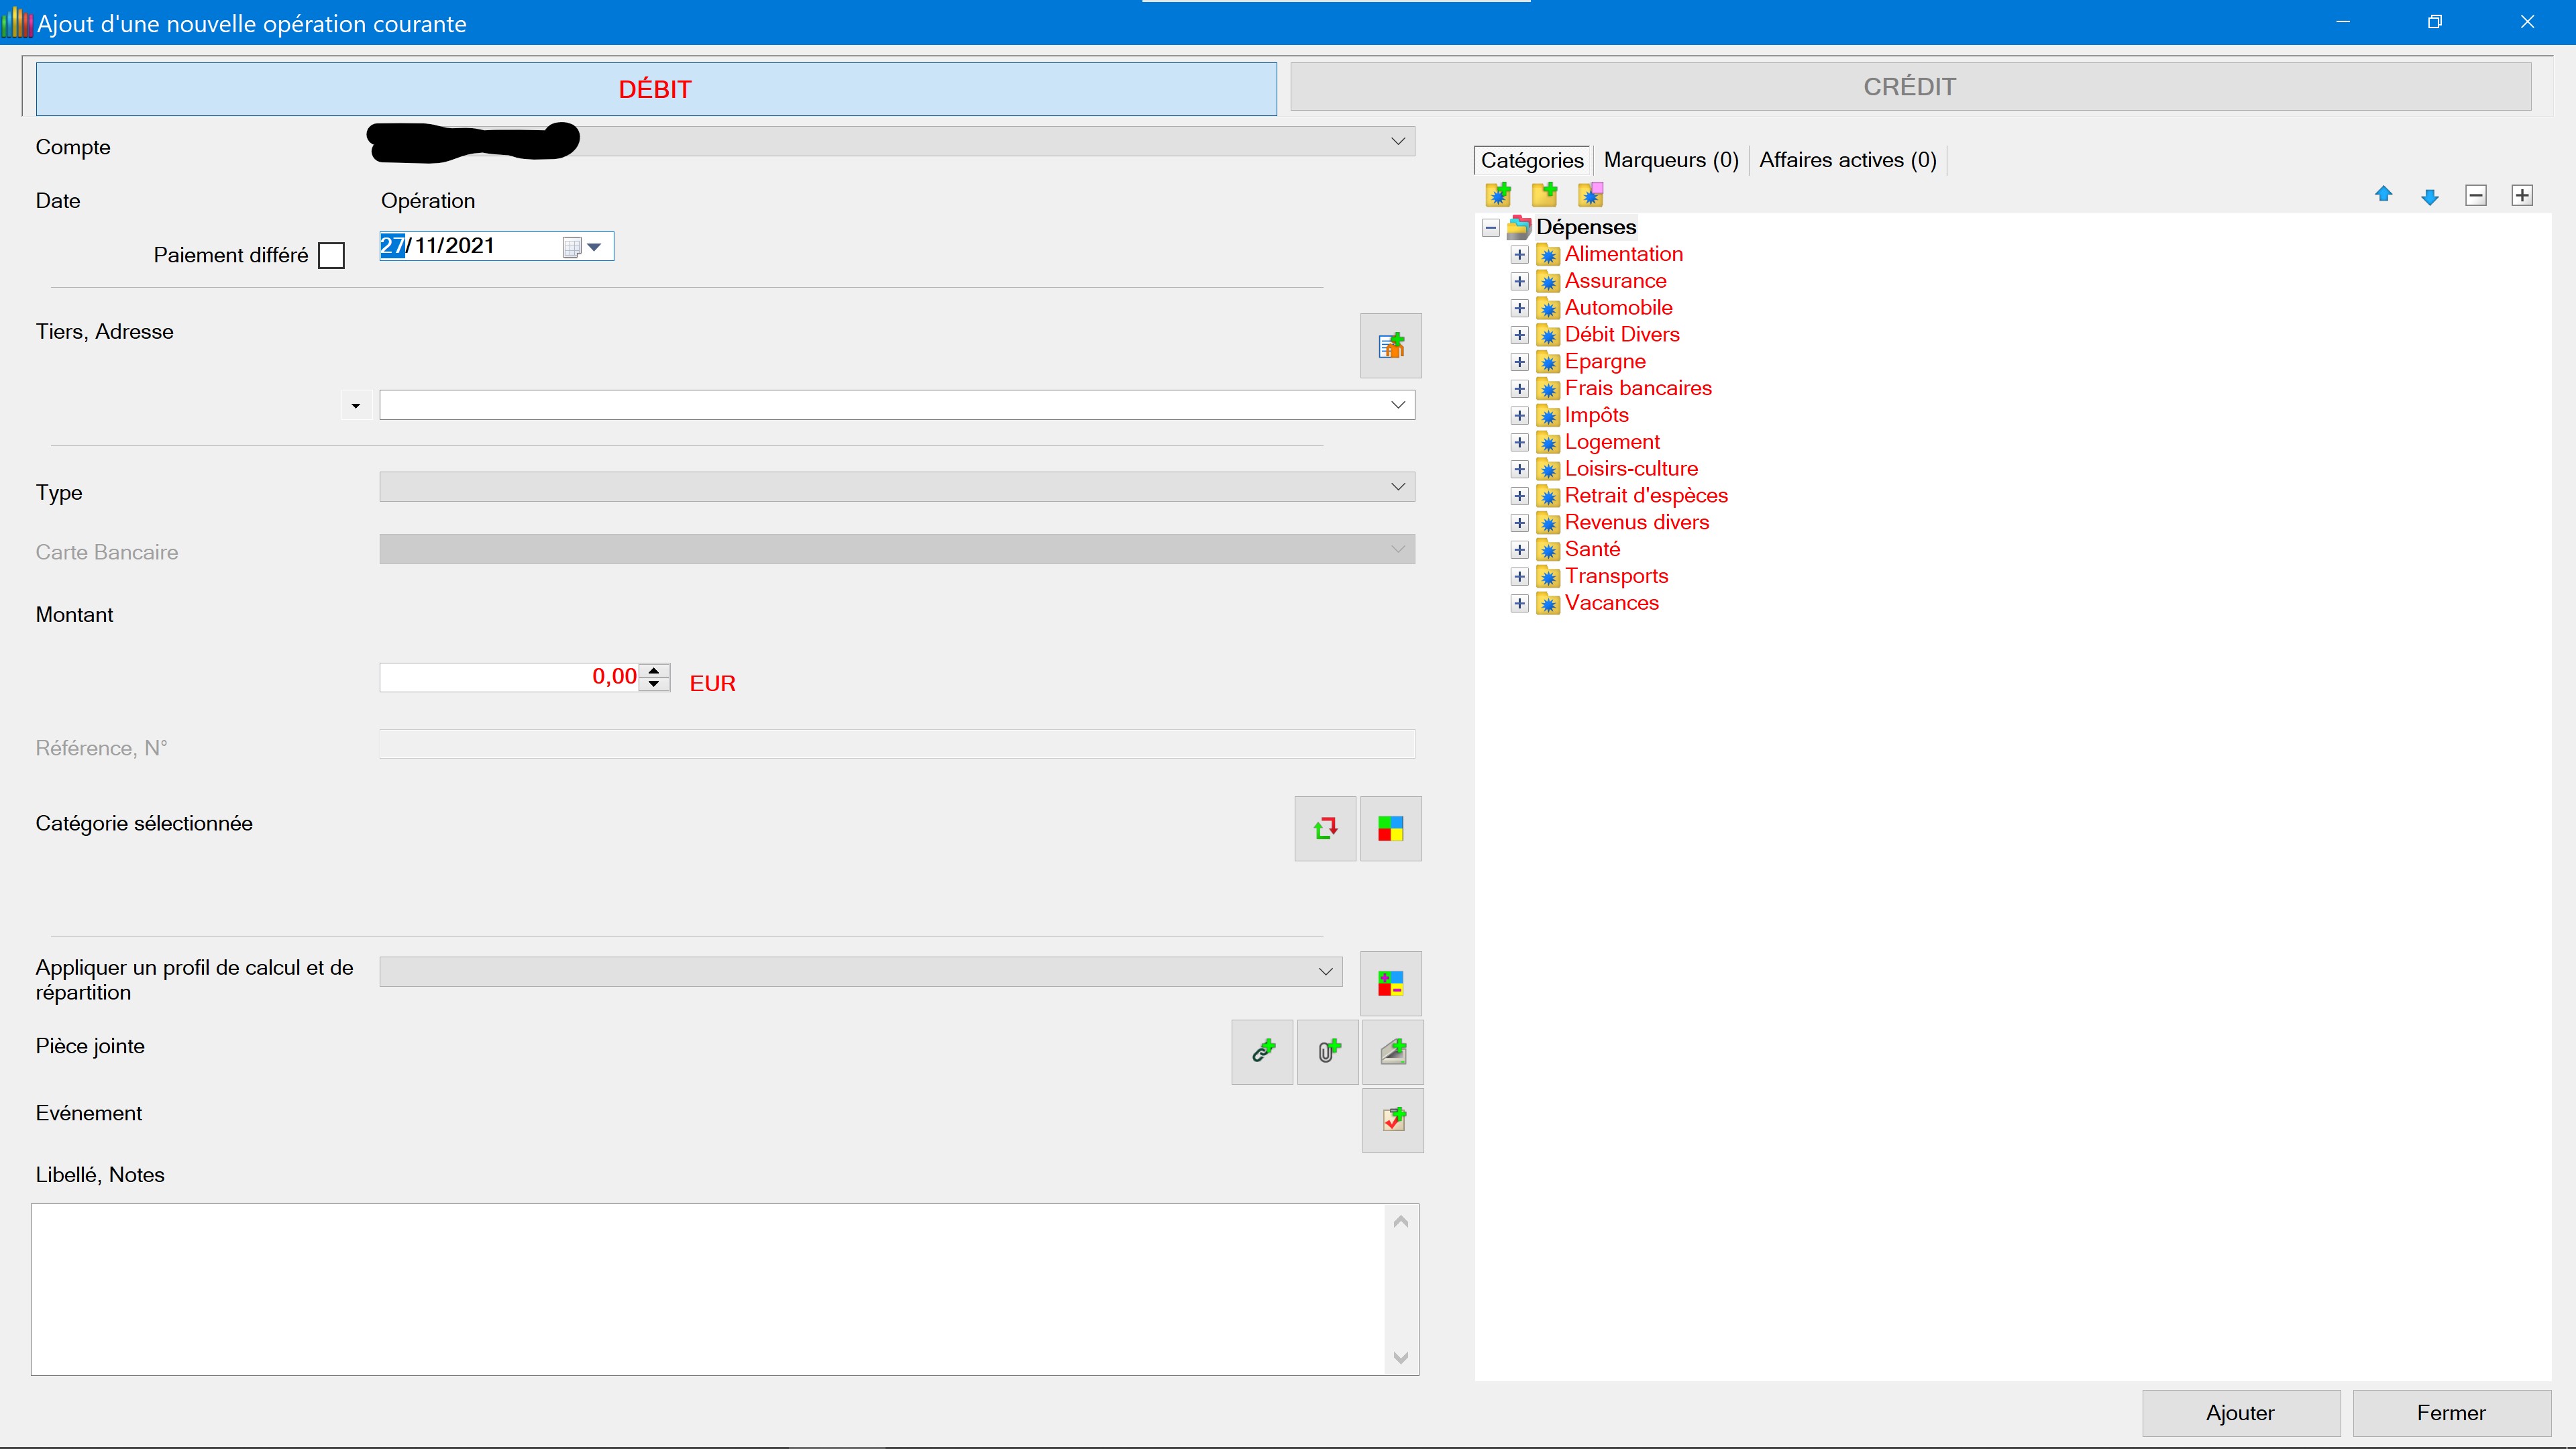Click the red-green swap arrows category button

(x=1325, y=828)
